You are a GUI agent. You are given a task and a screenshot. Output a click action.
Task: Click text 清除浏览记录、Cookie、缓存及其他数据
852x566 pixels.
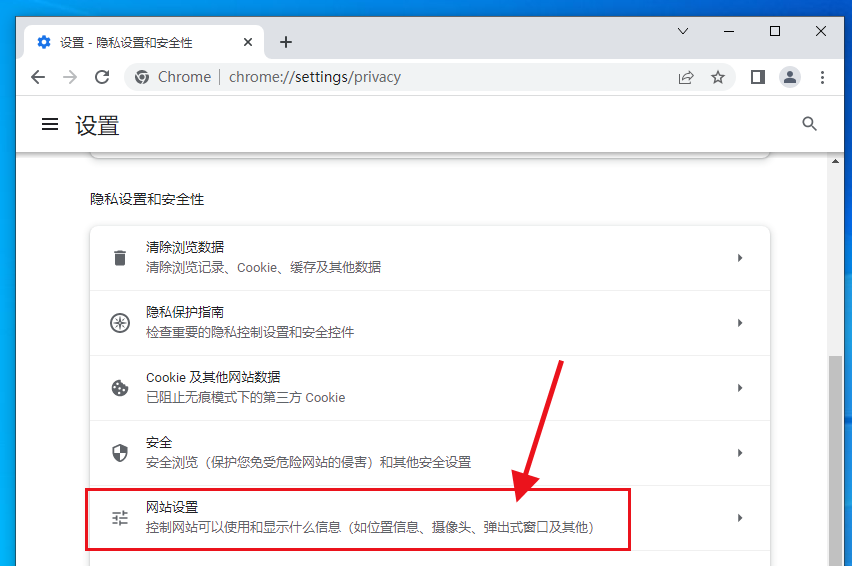[264, 267]
